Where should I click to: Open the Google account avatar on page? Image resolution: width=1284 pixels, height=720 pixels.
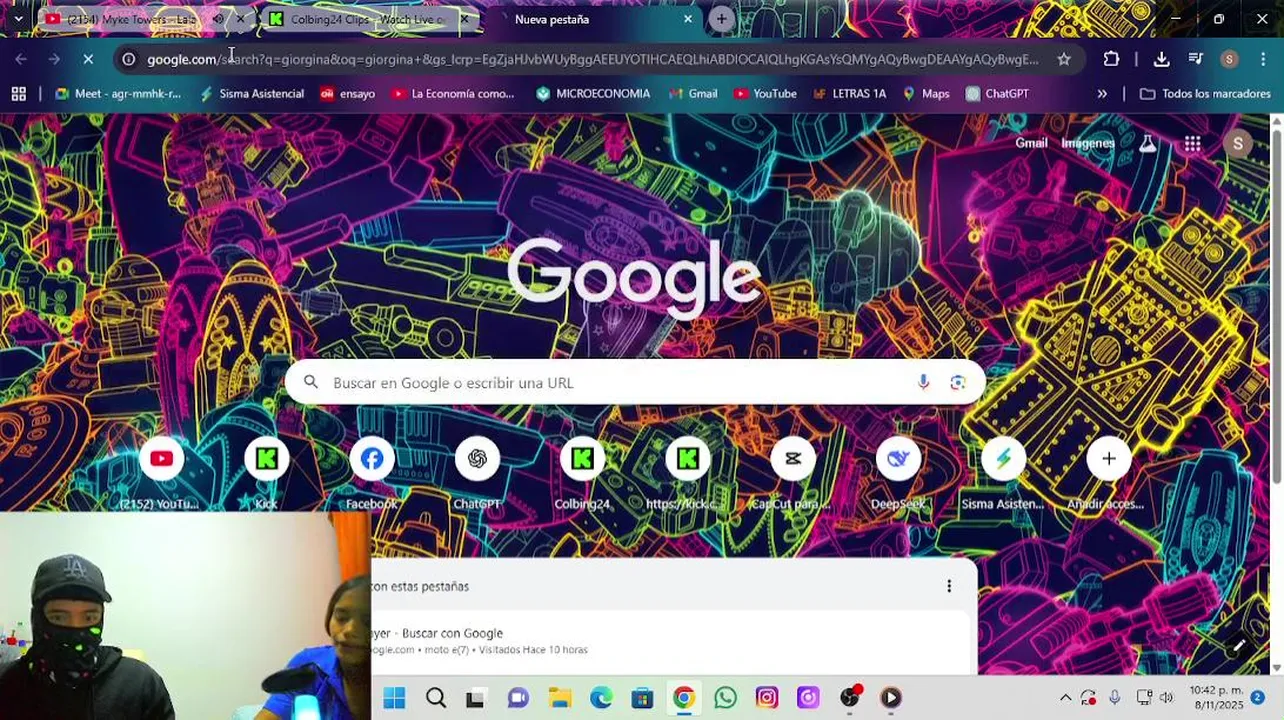[1237, 144]
